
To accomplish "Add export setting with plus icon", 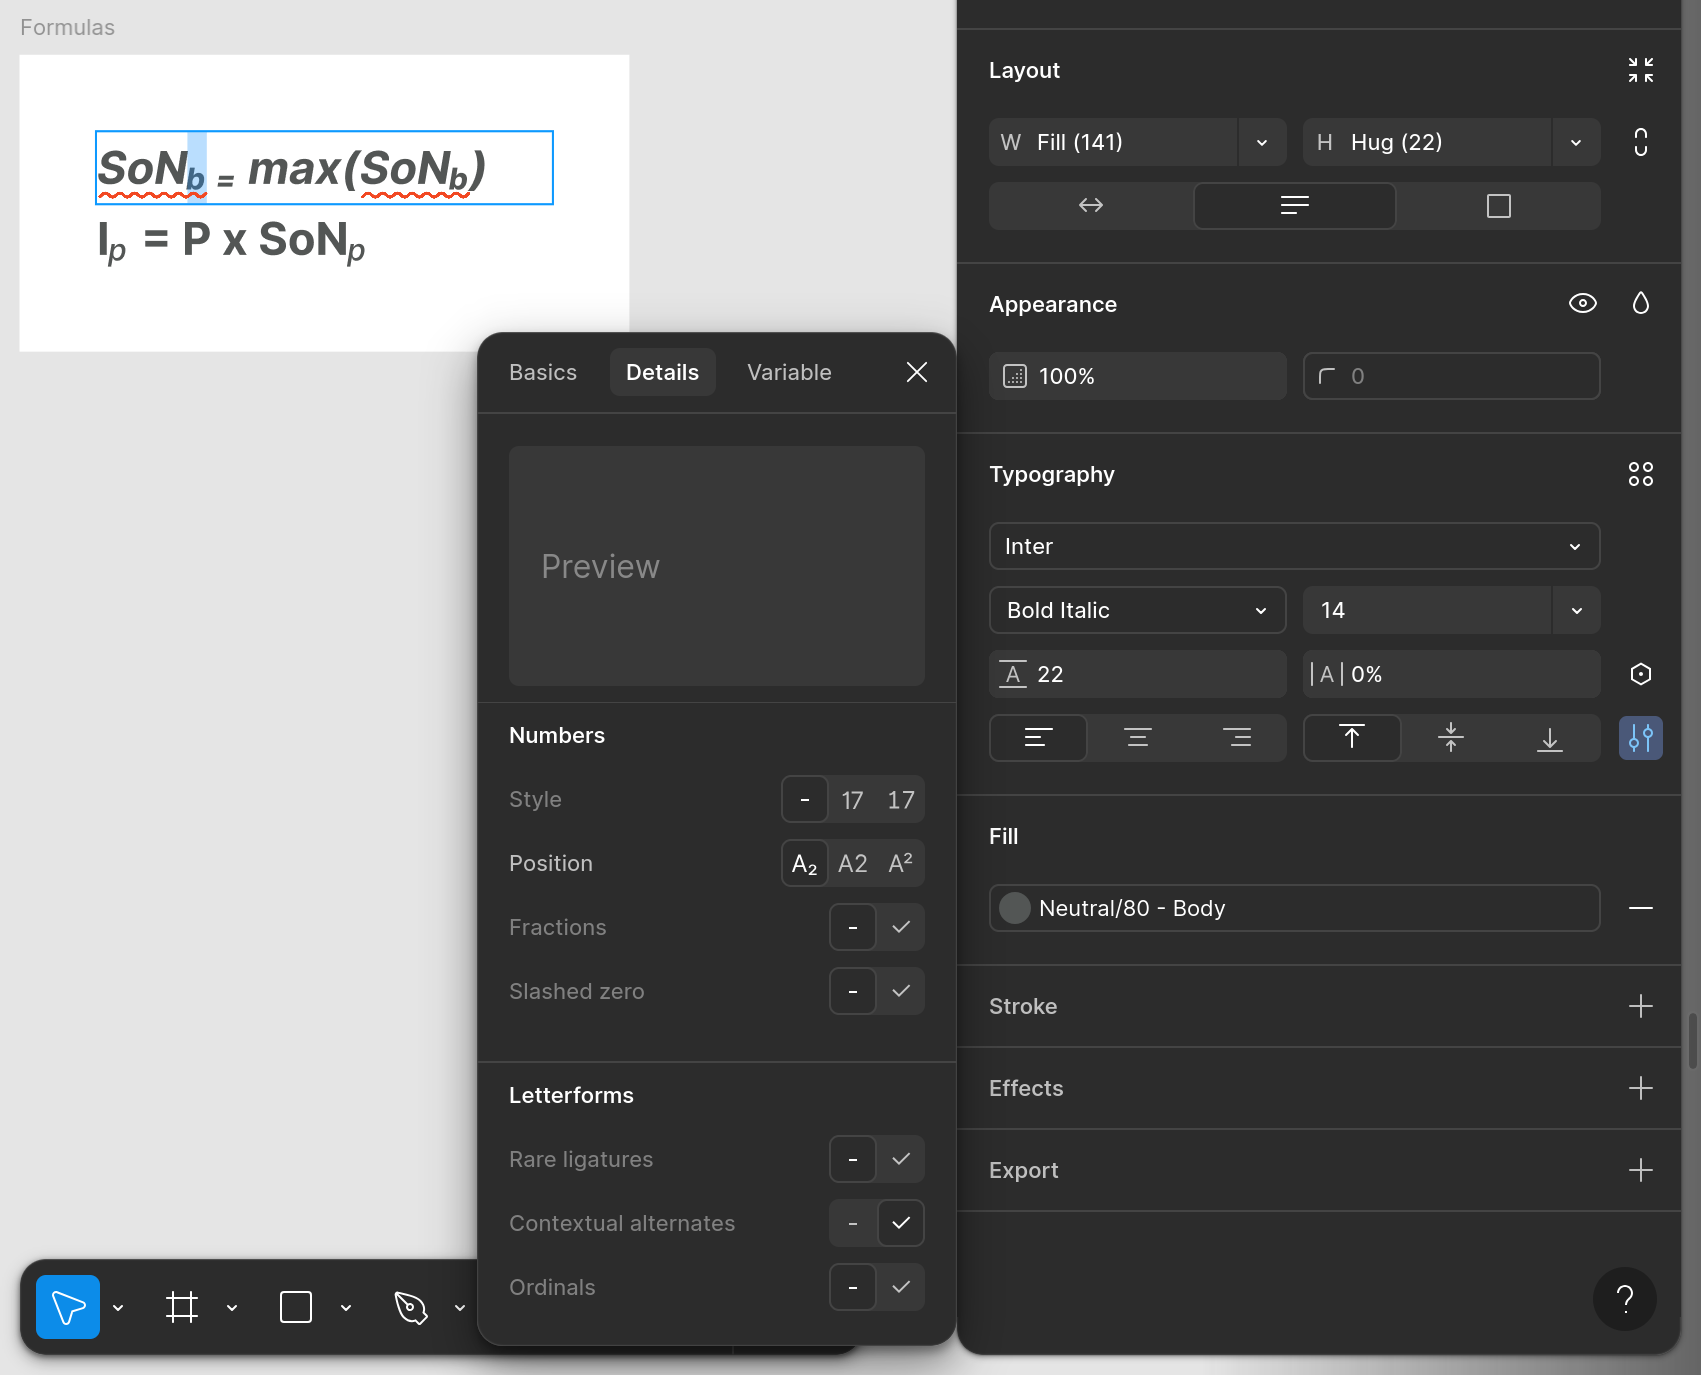I will (x=1640, y=1170).
